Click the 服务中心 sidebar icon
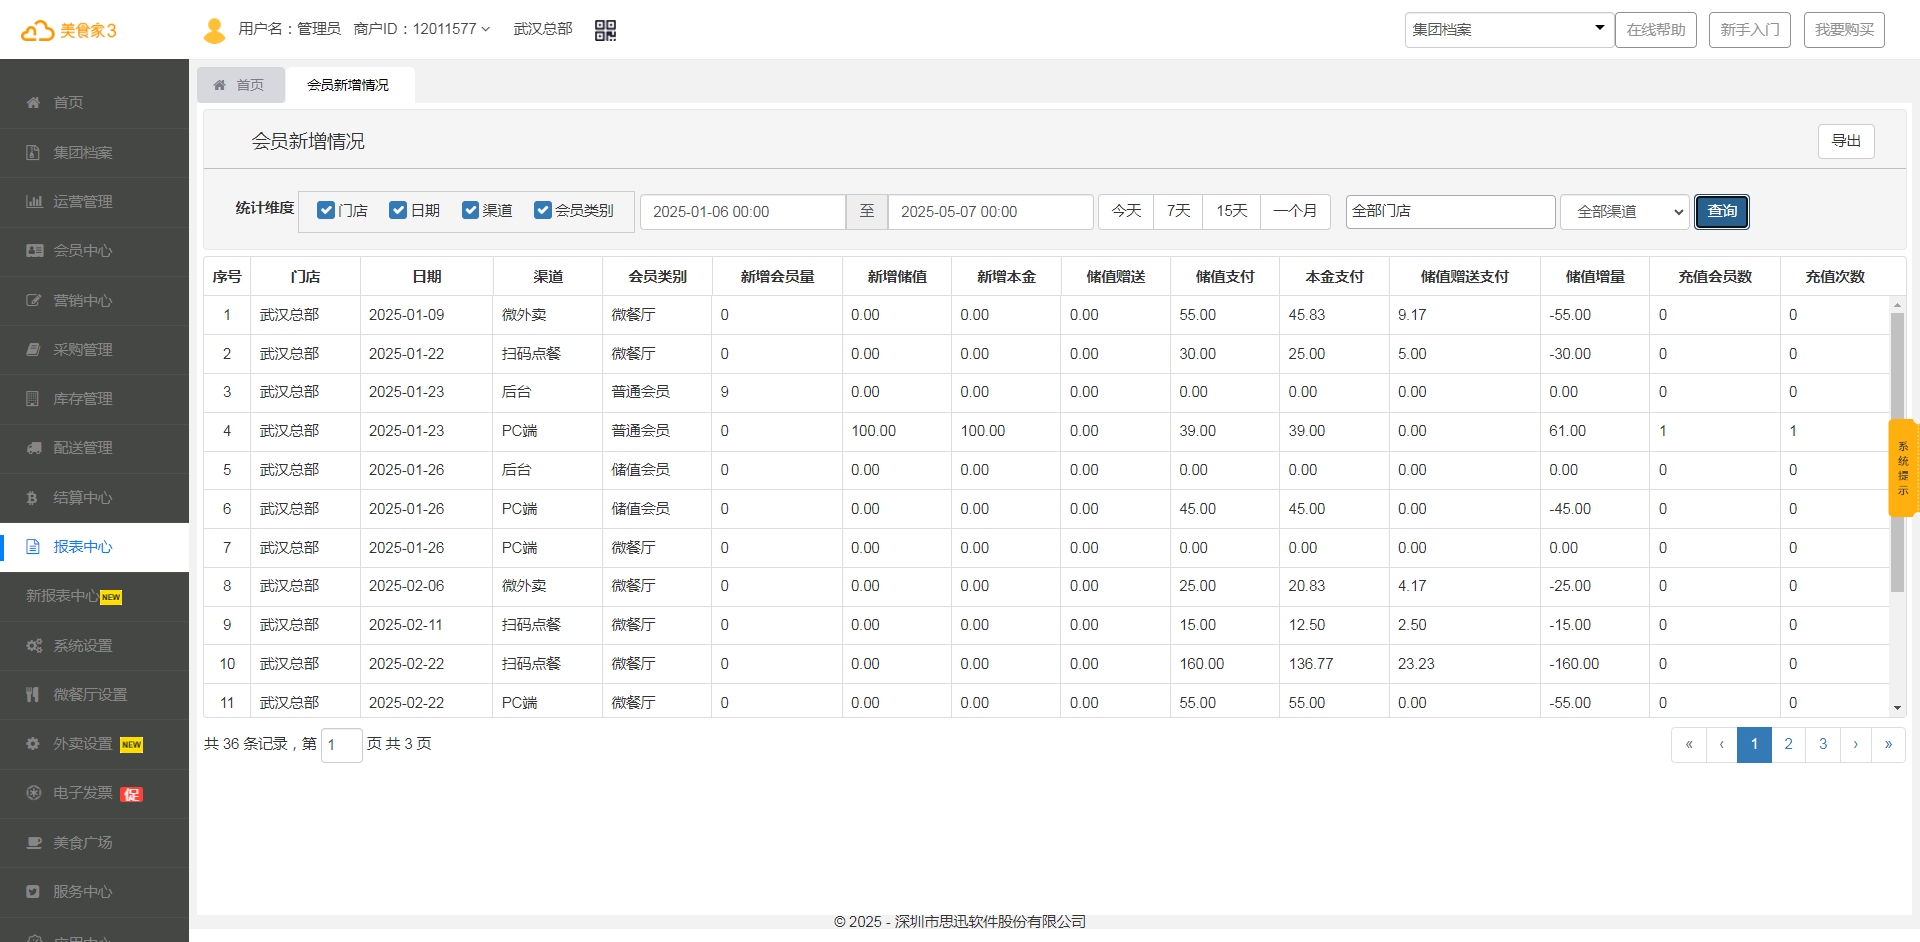Screen dimensions: 1920x942 [x=33, y=892]
